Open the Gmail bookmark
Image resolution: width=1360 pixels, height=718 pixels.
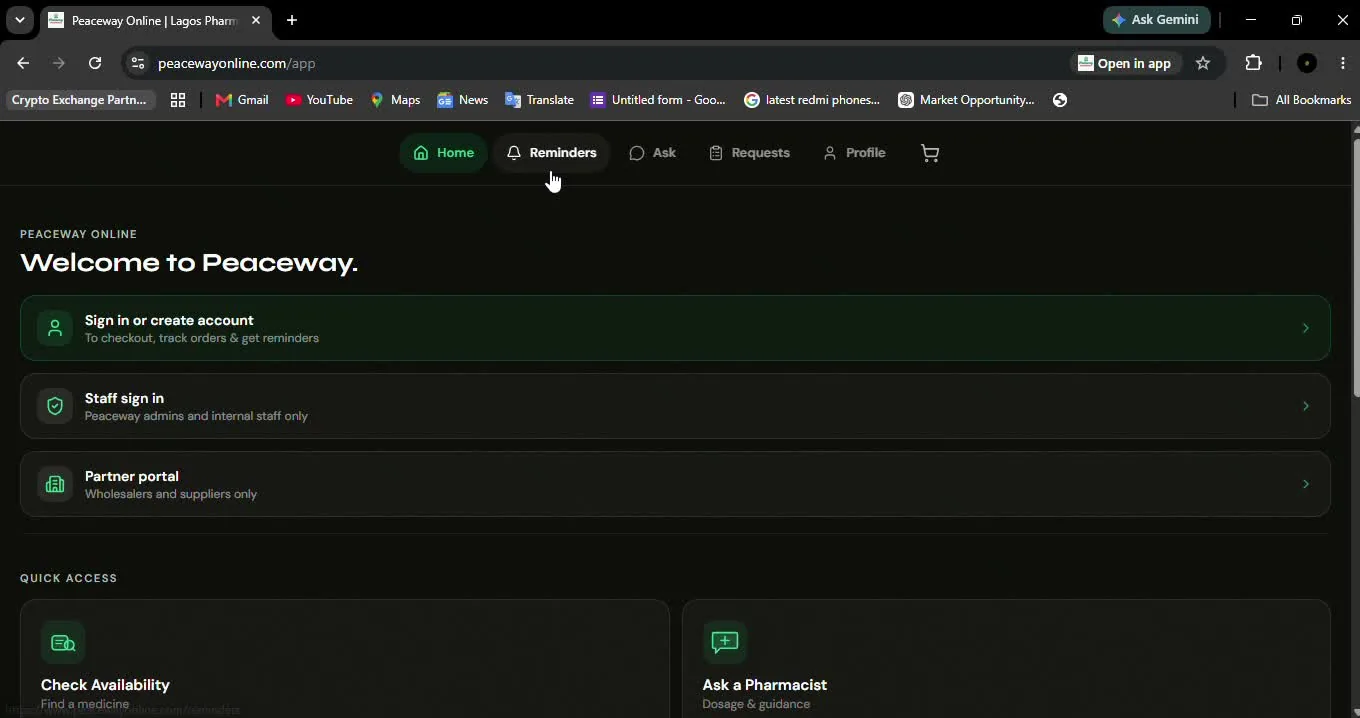pyautogui.click(x=242, y=100)
